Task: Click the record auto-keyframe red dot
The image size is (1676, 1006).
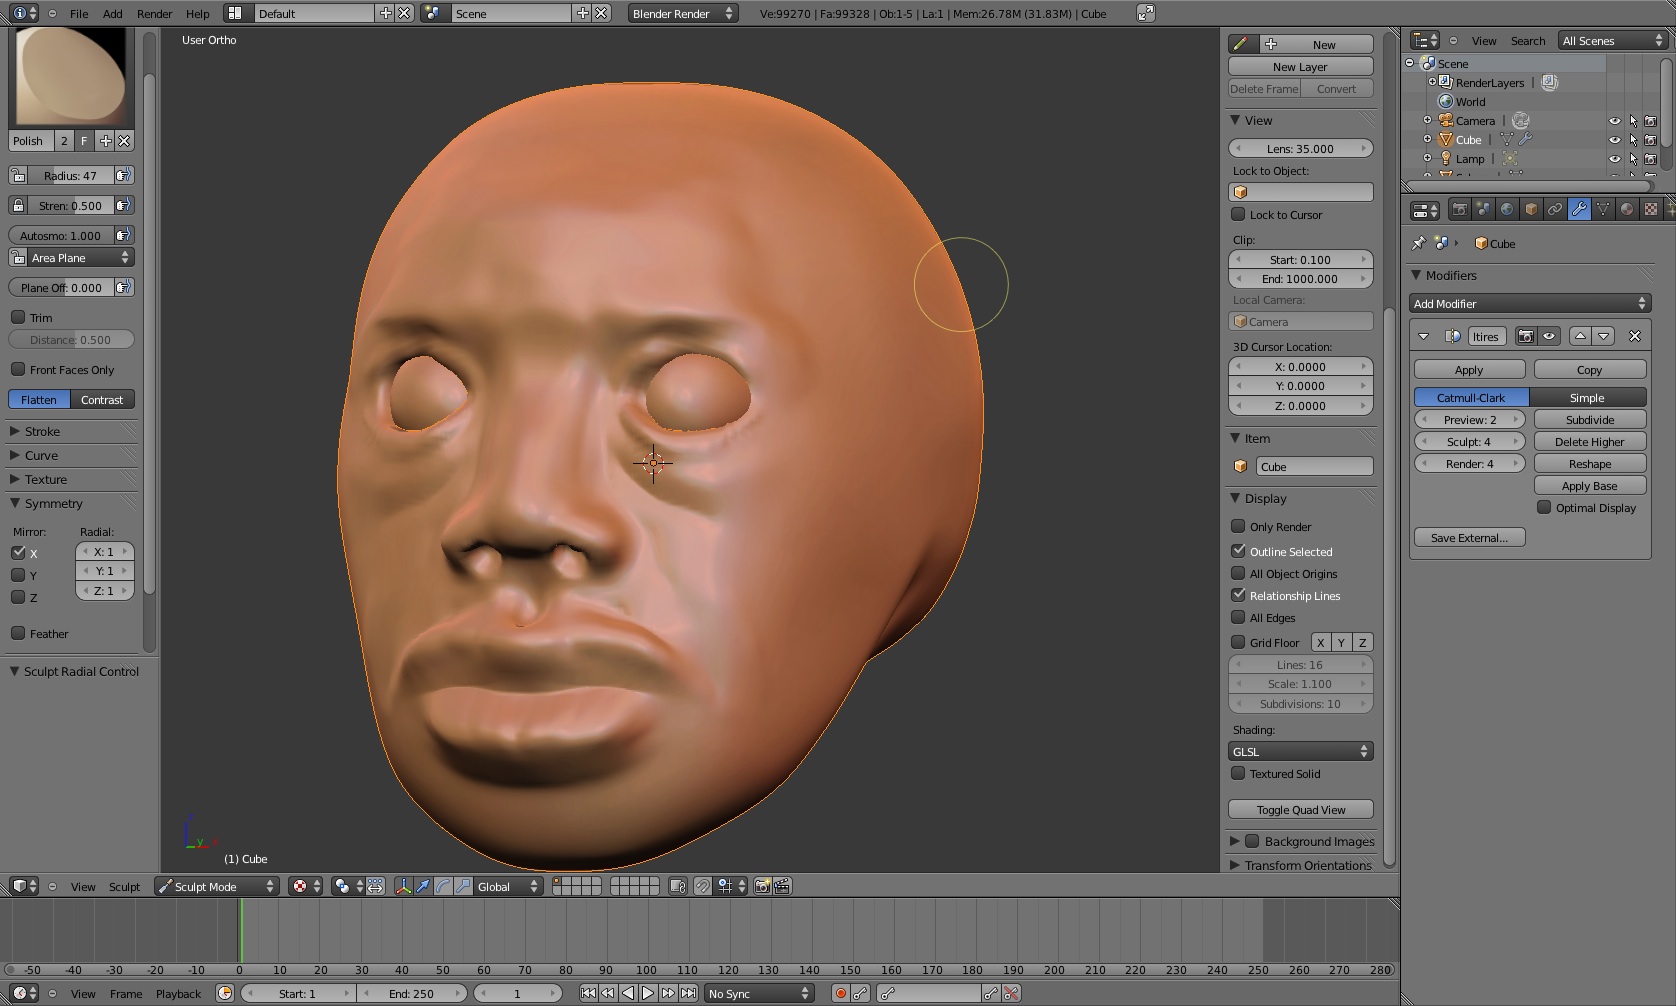Action: [x=841, y=993]
